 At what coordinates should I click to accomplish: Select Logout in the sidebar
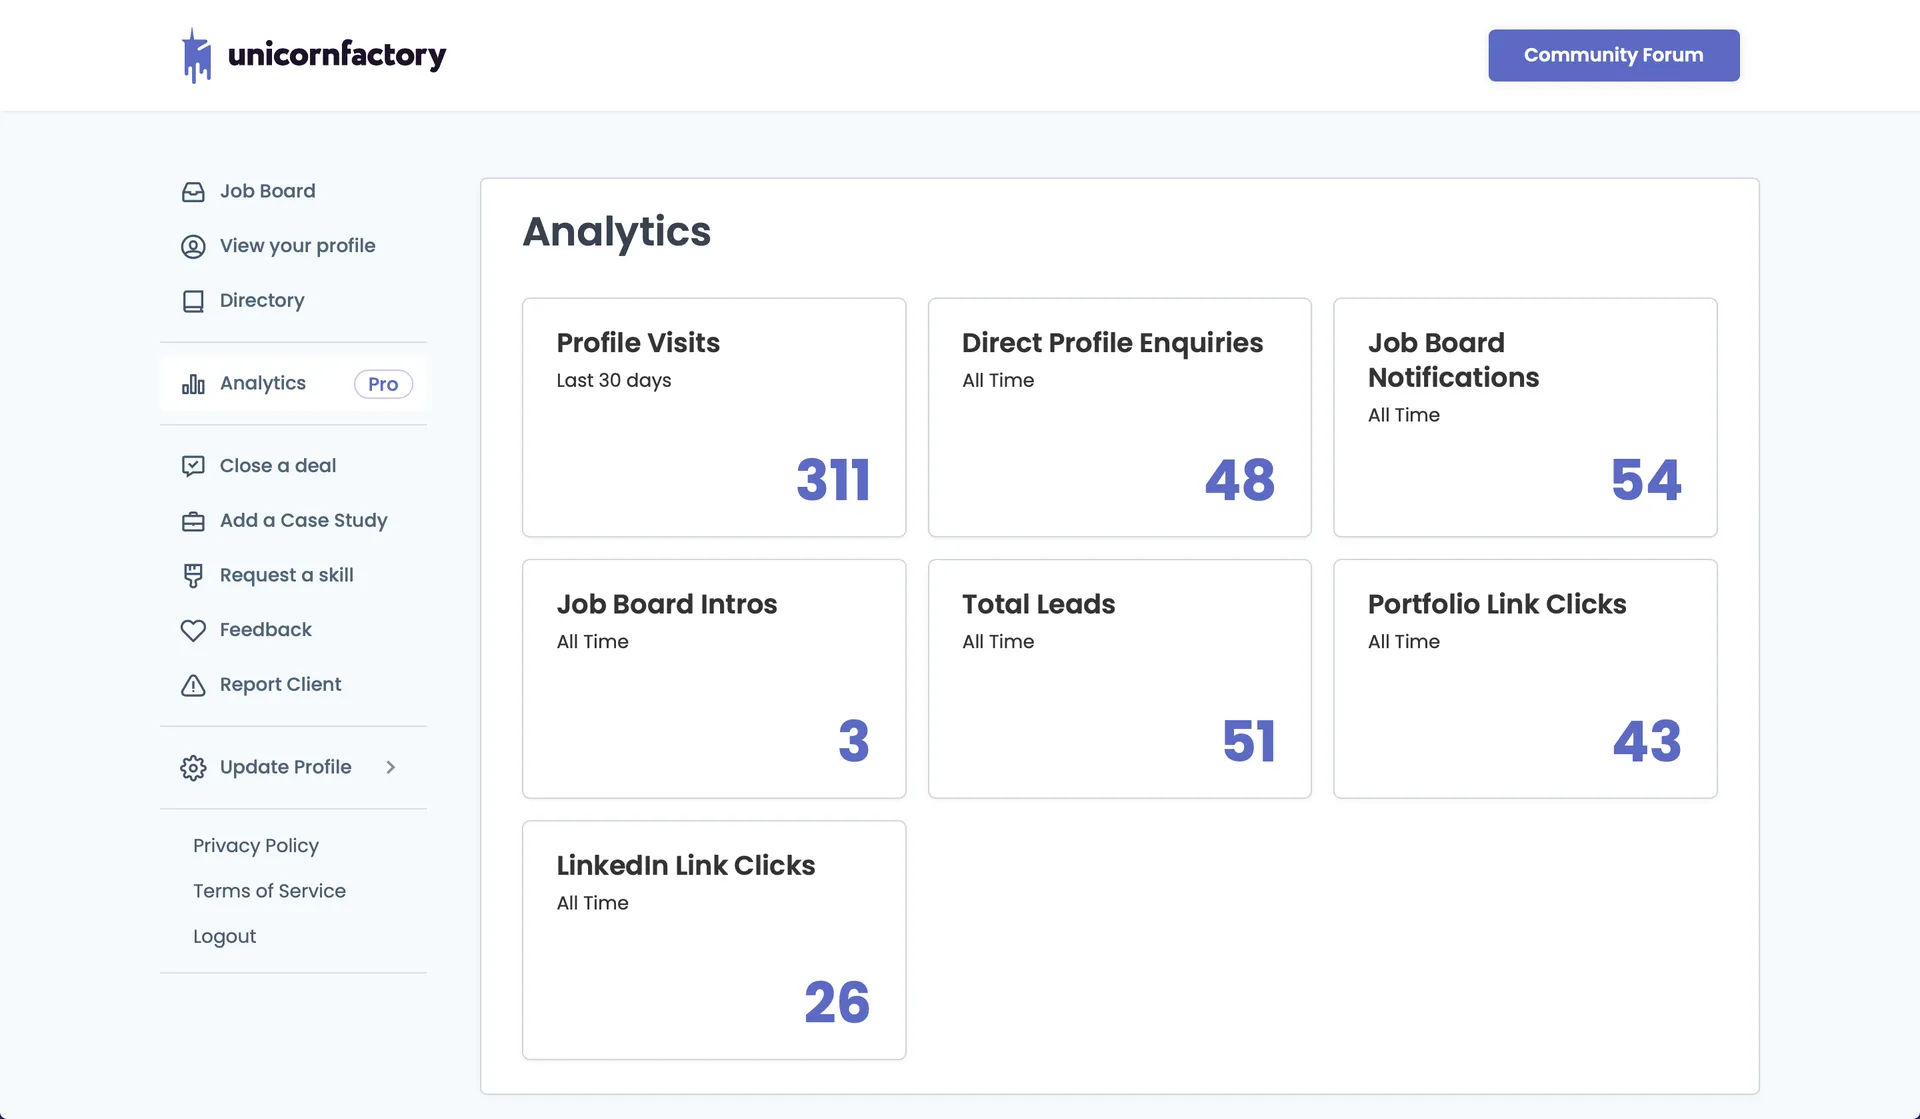pos(224,937)
